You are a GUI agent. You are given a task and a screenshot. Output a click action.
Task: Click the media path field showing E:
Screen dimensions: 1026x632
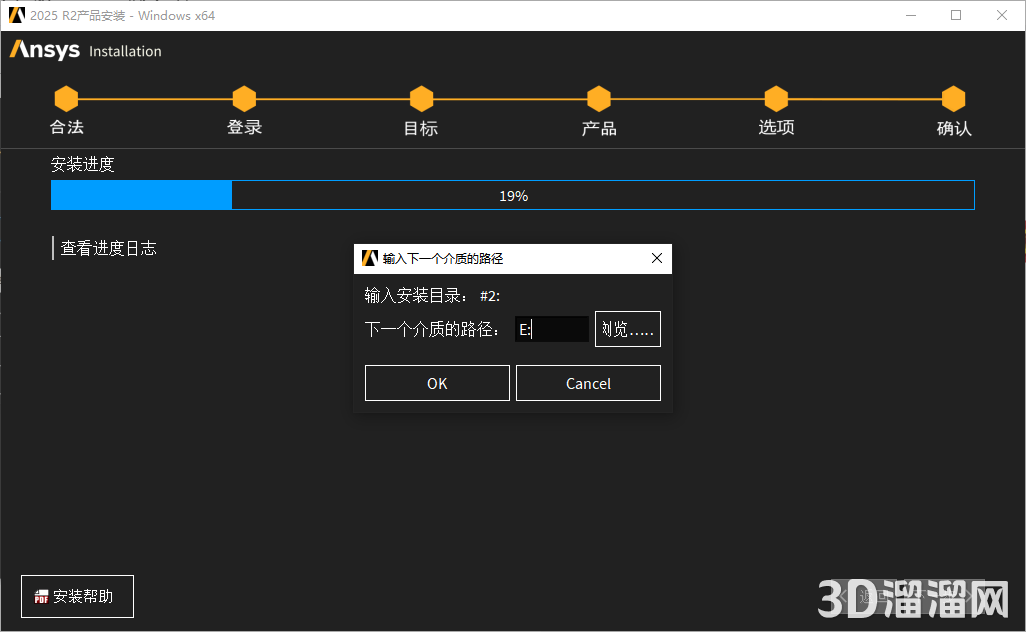[x=552, y=328]
